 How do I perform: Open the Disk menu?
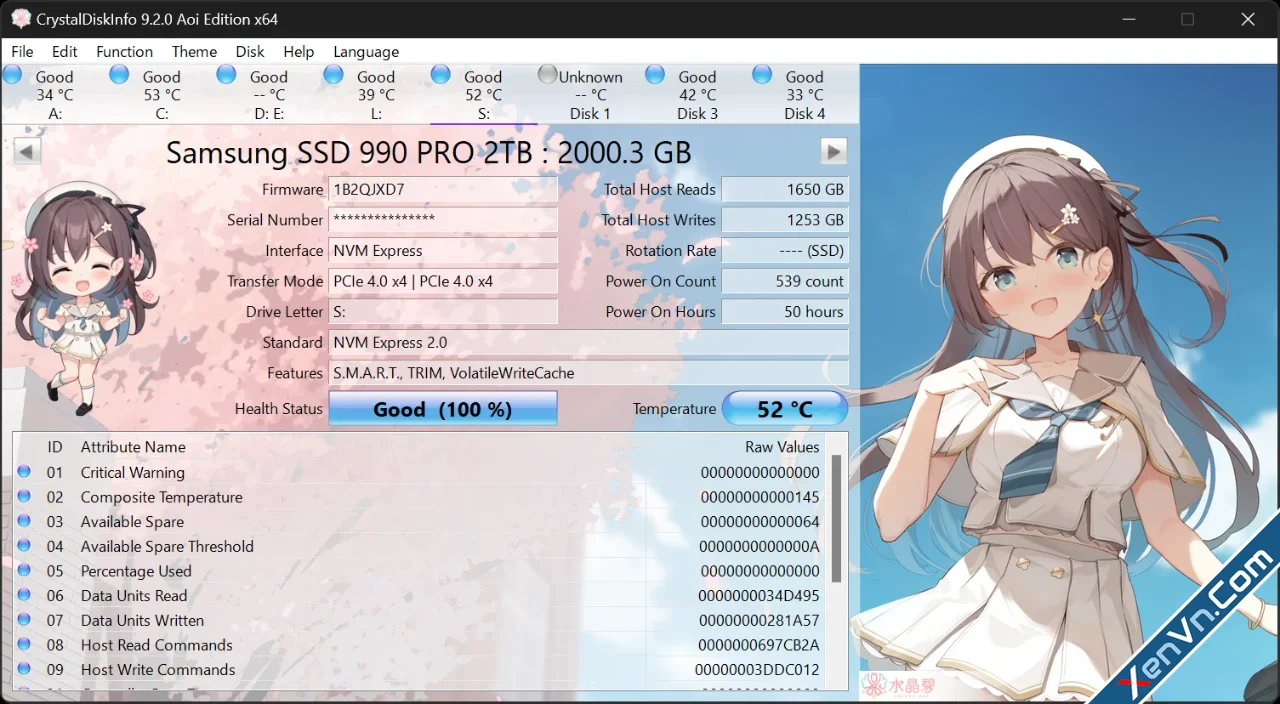(250, 52)
